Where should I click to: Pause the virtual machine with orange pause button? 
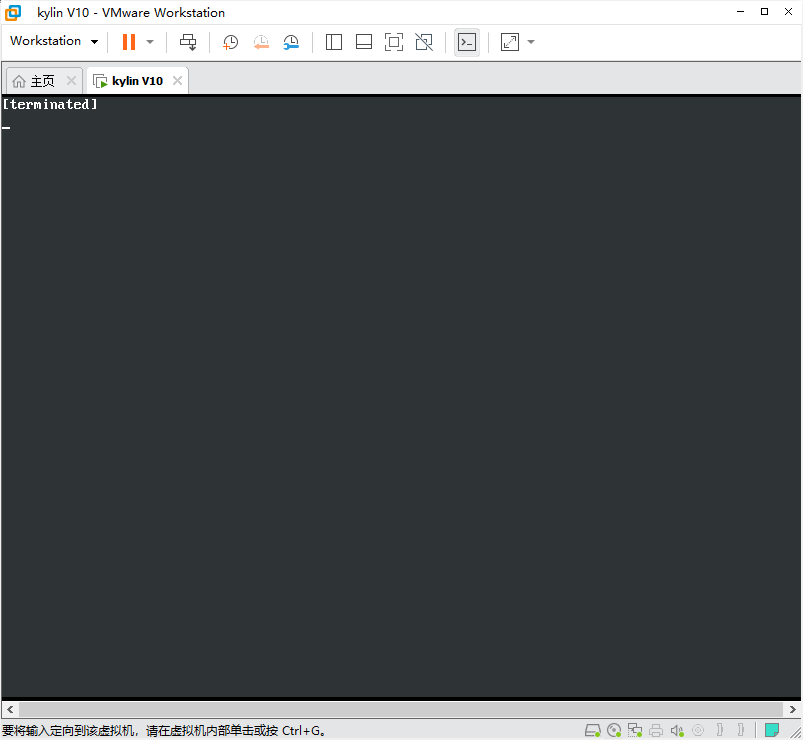(129, 42)
